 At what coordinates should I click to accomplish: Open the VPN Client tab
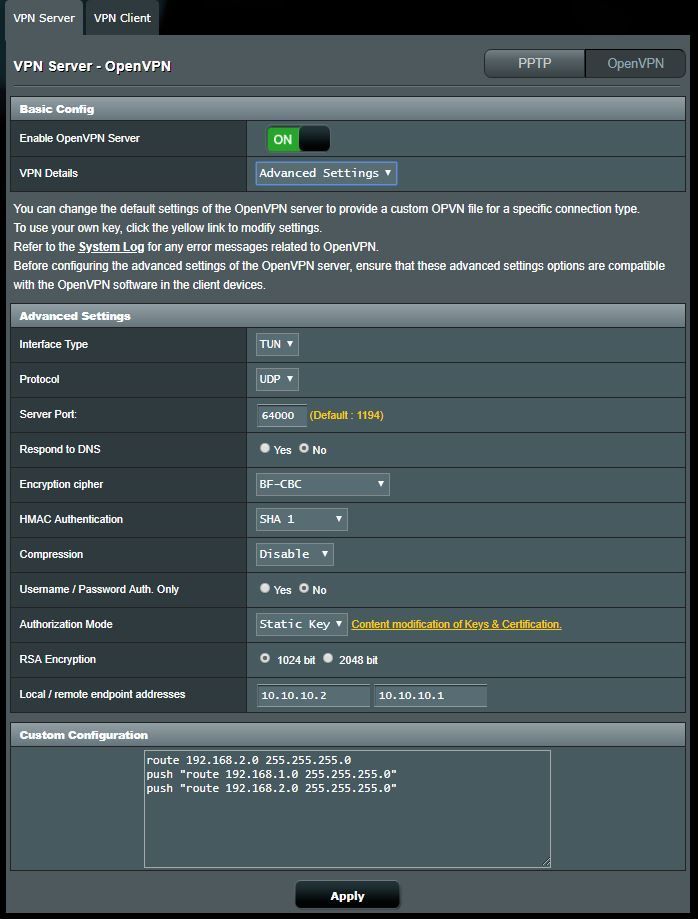click(122, 18)
